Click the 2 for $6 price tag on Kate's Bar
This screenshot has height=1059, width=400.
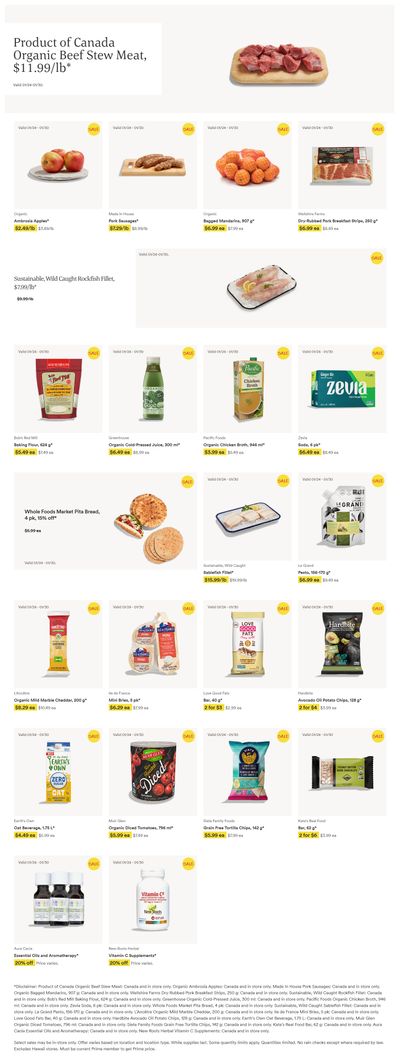[307, 835]
